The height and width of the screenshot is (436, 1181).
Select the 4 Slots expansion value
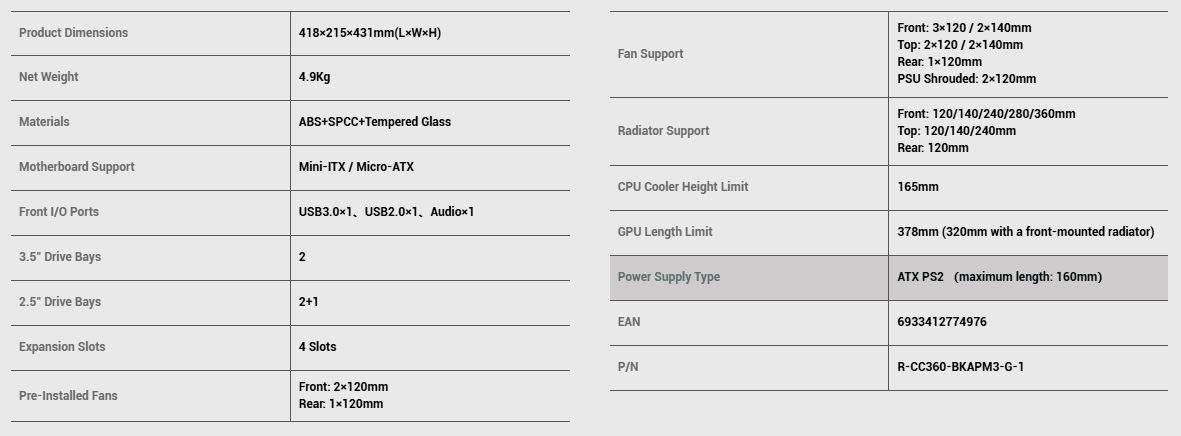317,347
